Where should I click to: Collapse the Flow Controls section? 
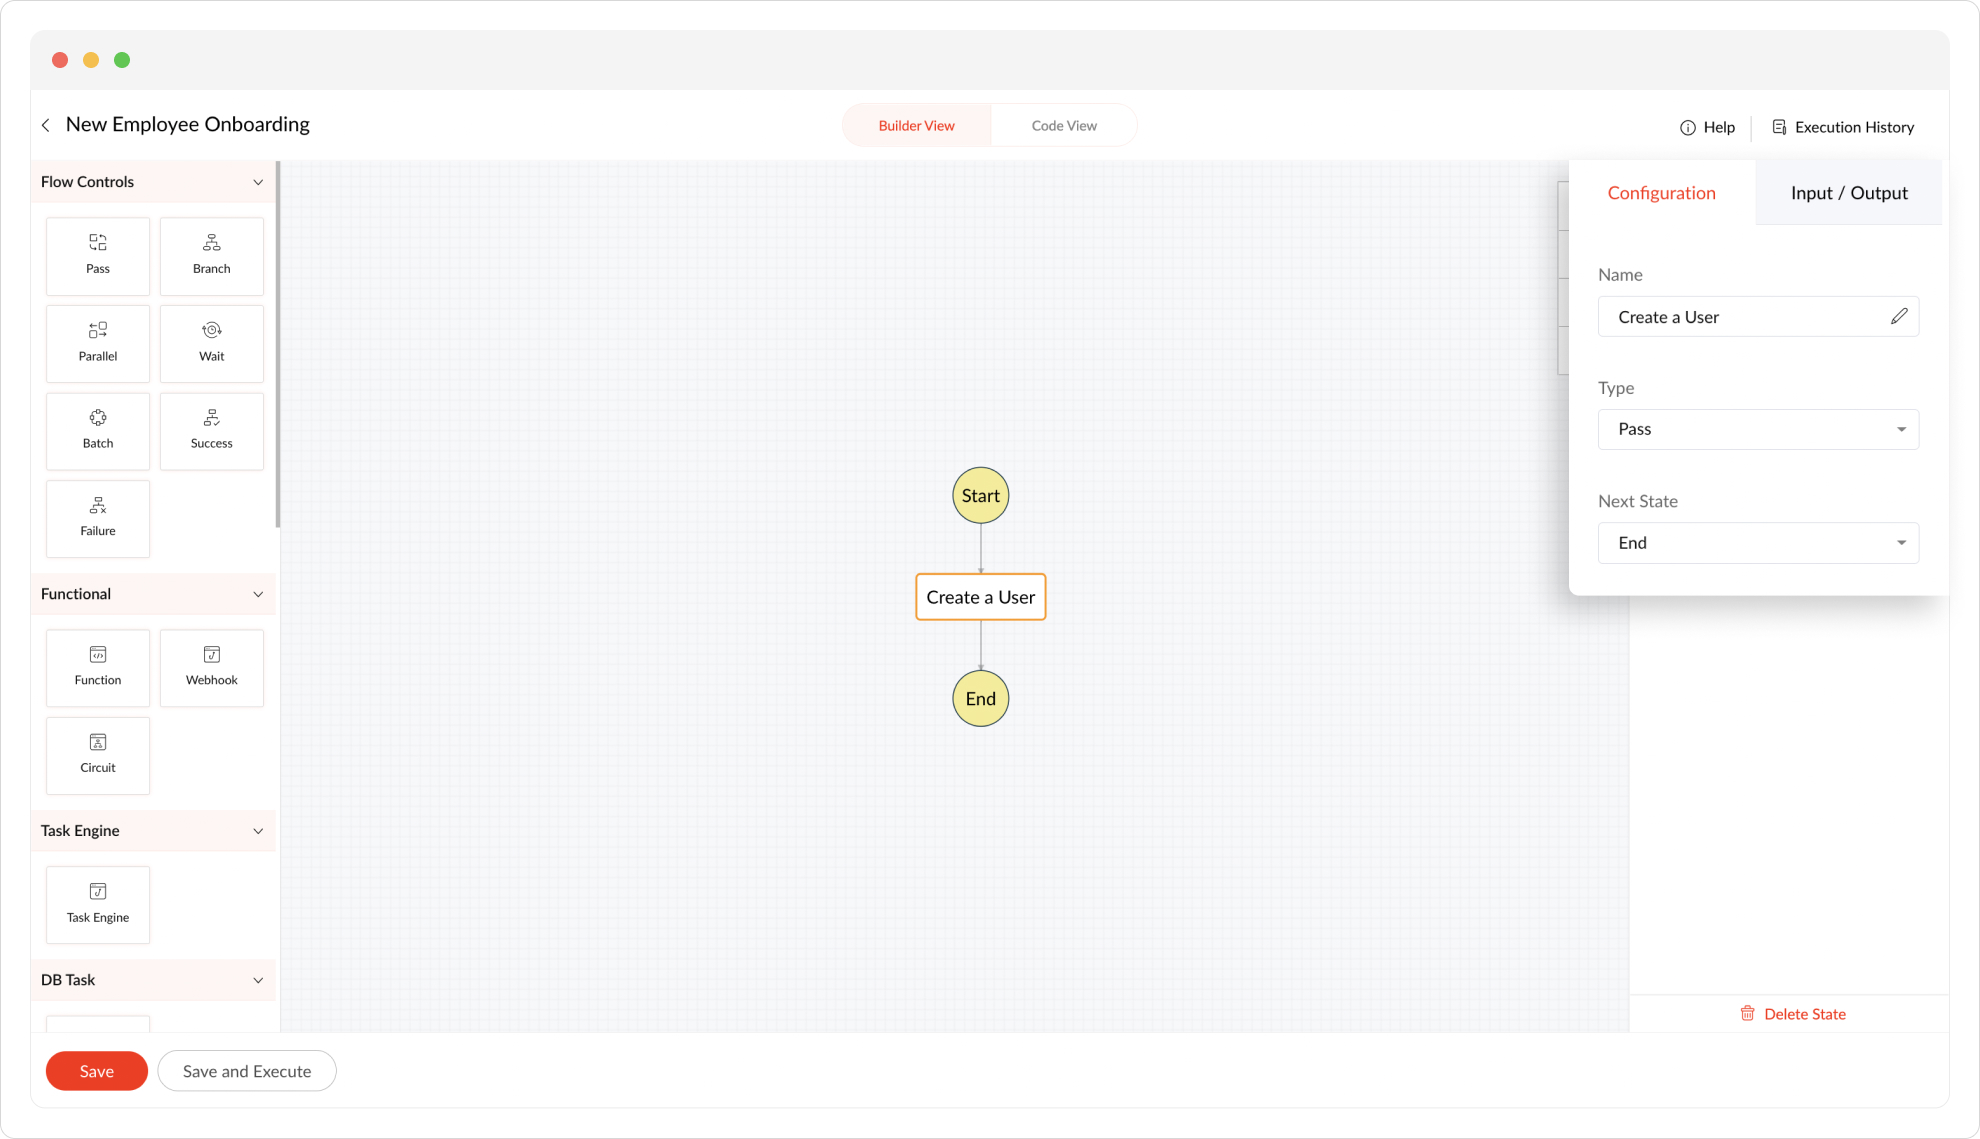(258, 182)
